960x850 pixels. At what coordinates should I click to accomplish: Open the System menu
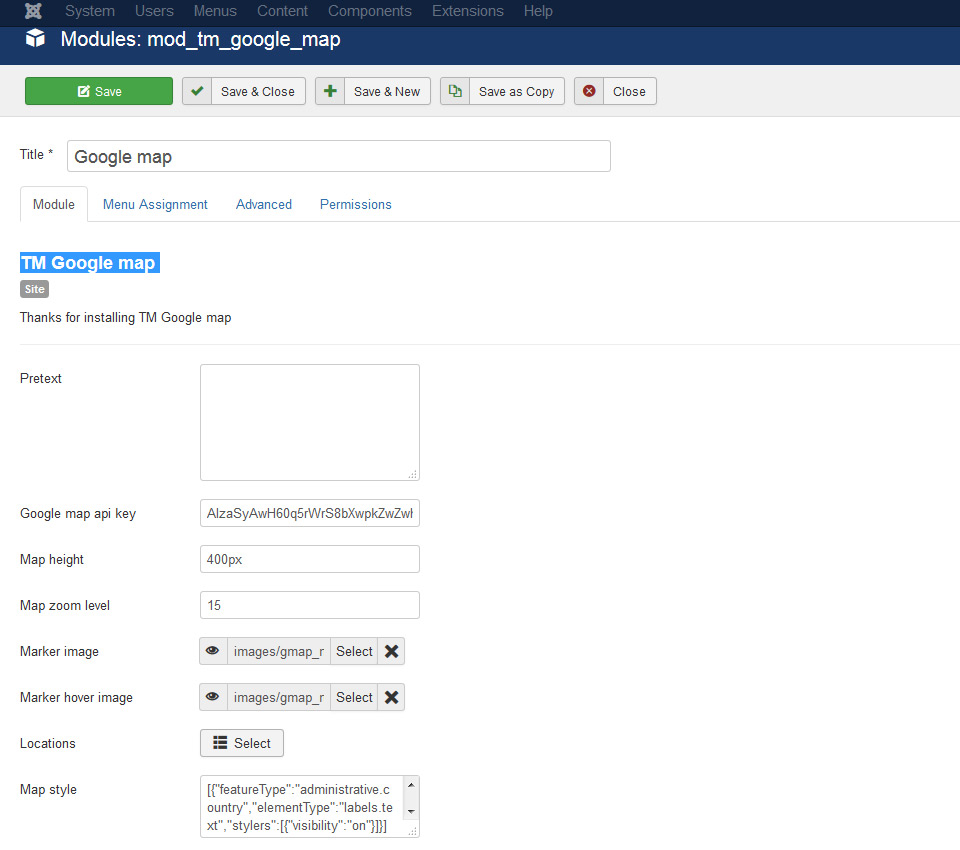pos(90,11)
